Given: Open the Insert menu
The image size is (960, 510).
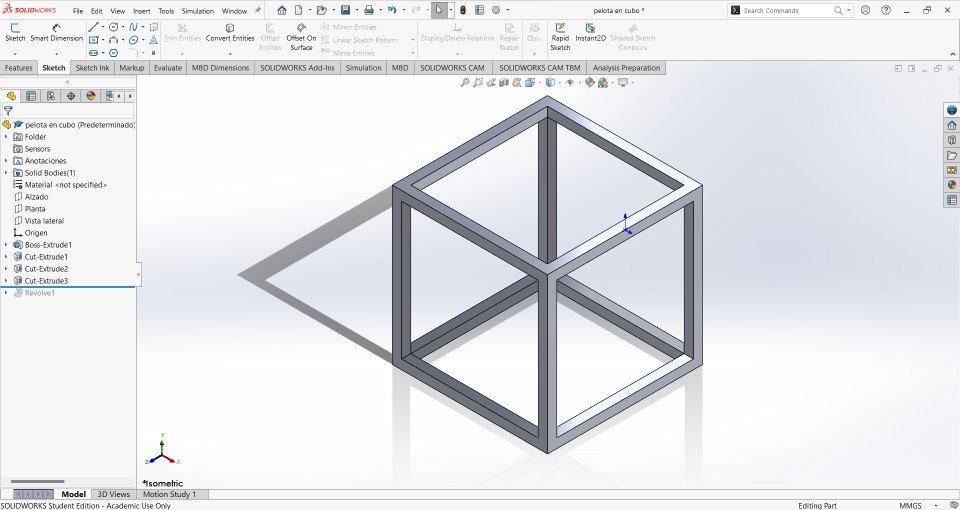Looking at the screenshot, I should 141,11.
